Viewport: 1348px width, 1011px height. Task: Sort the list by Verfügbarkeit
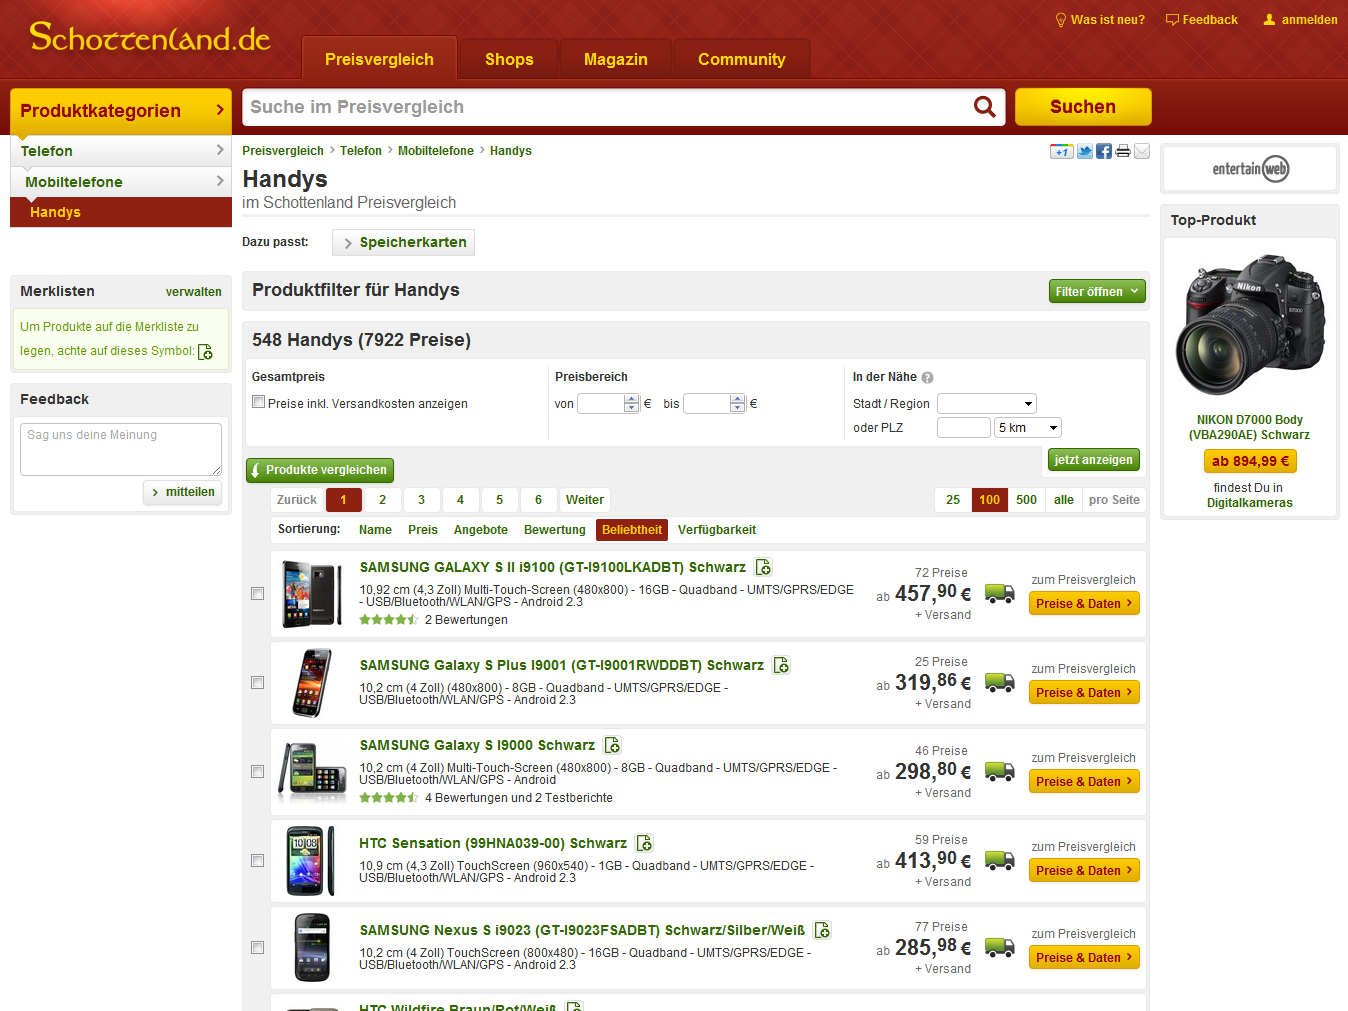pos(717,530)
